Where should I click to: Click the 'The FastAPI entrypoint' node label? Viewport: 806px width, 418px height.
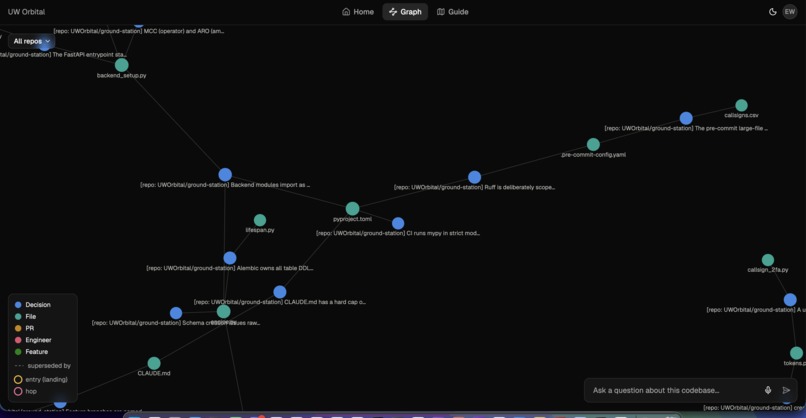(63, 54)
